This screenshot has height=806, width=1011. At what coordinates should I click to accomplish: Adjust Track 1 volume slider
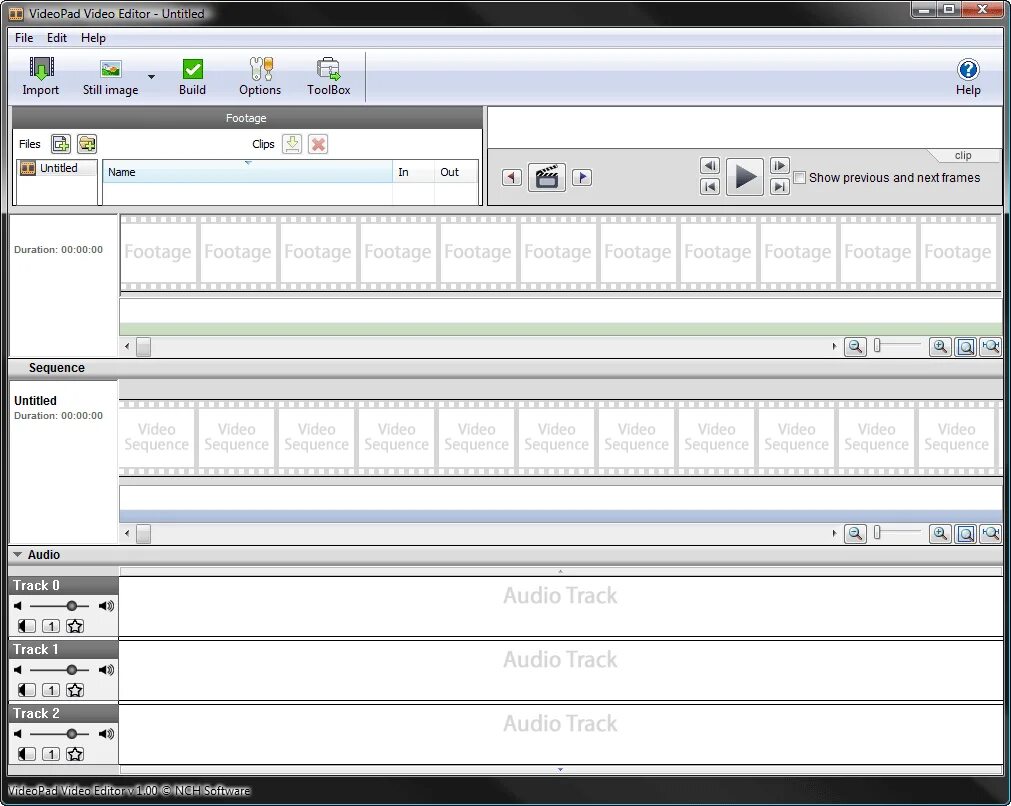pyautogui.click(x=72, y=669)
